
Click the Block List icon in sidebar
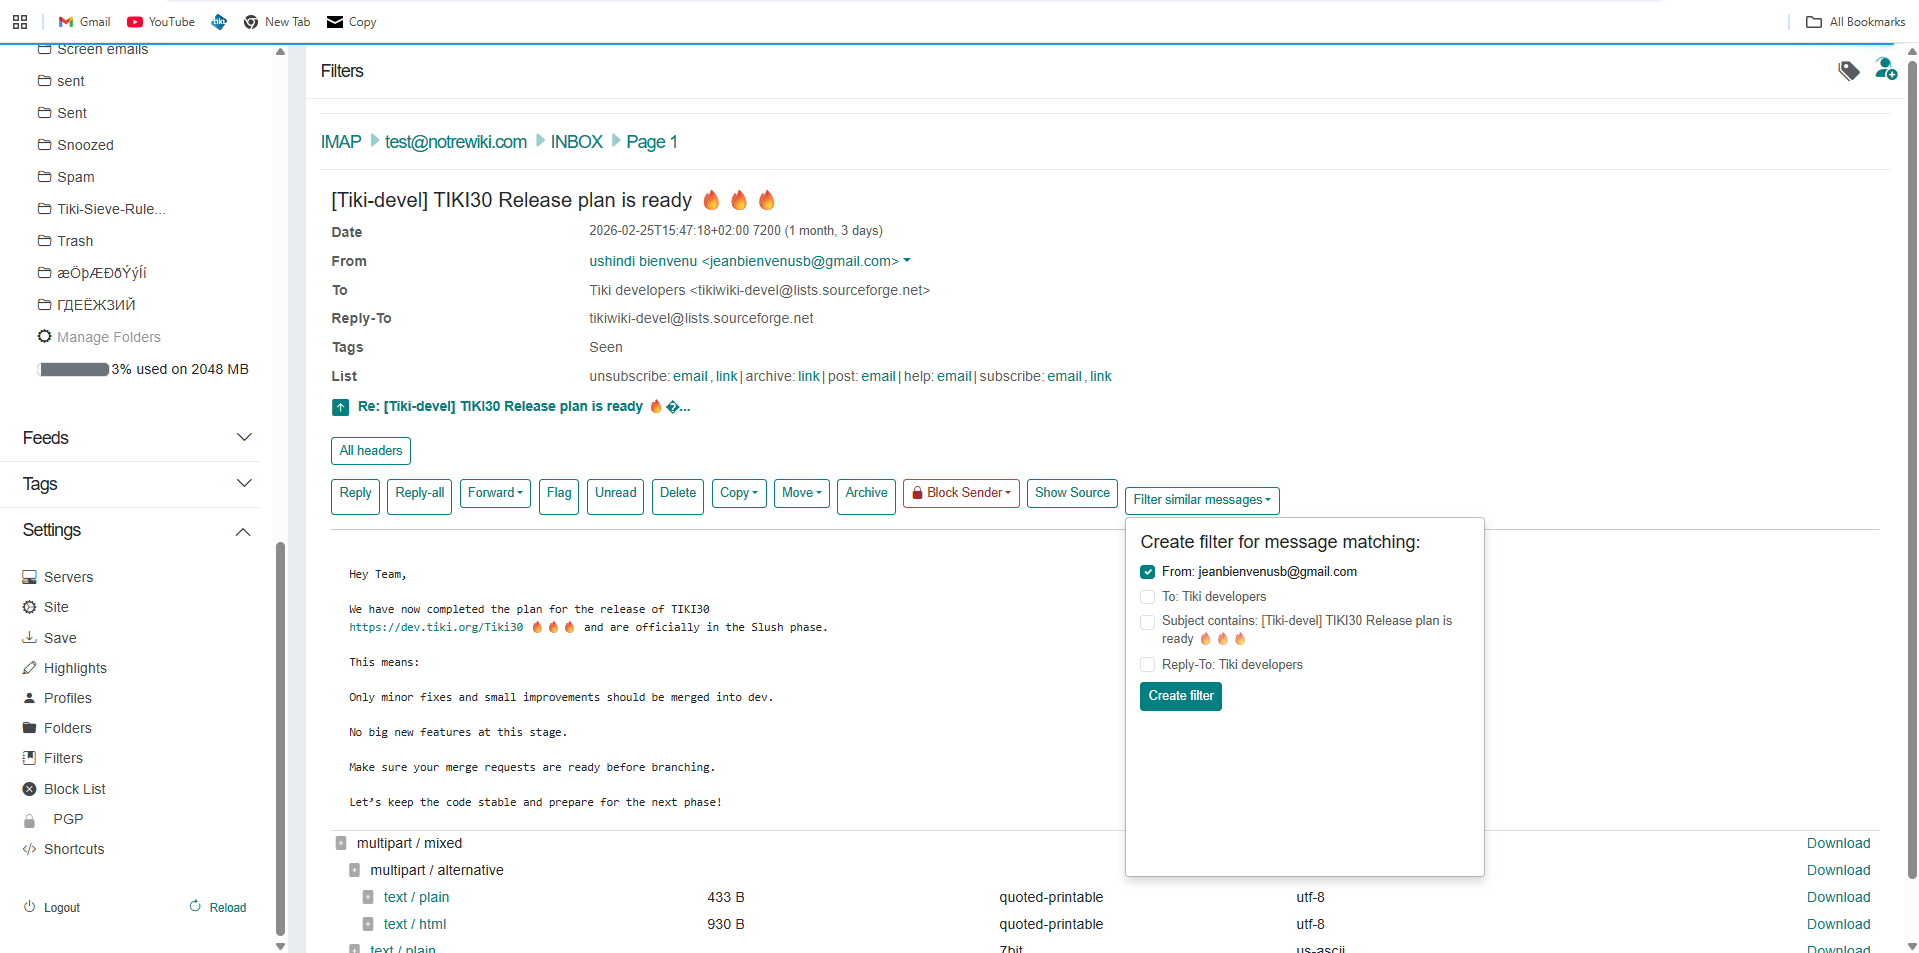[29, 788]
